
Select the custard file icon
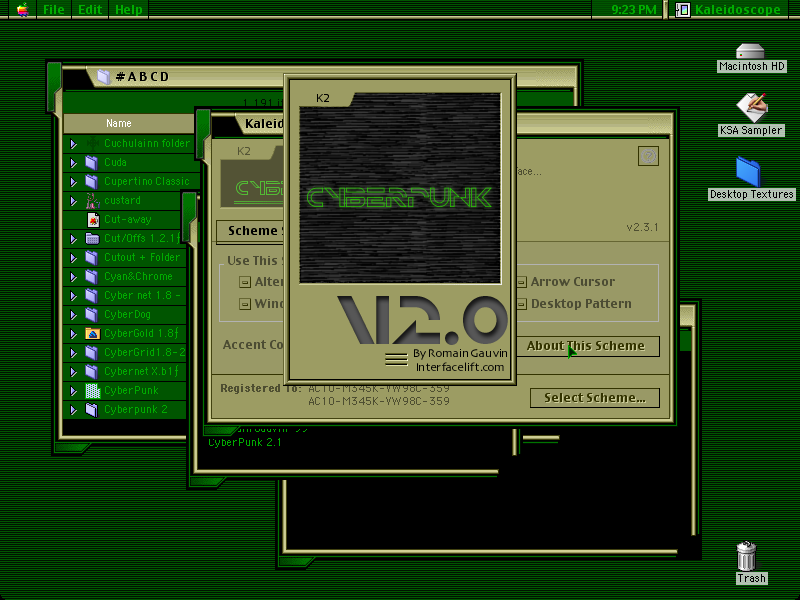(x=92, y=201)
